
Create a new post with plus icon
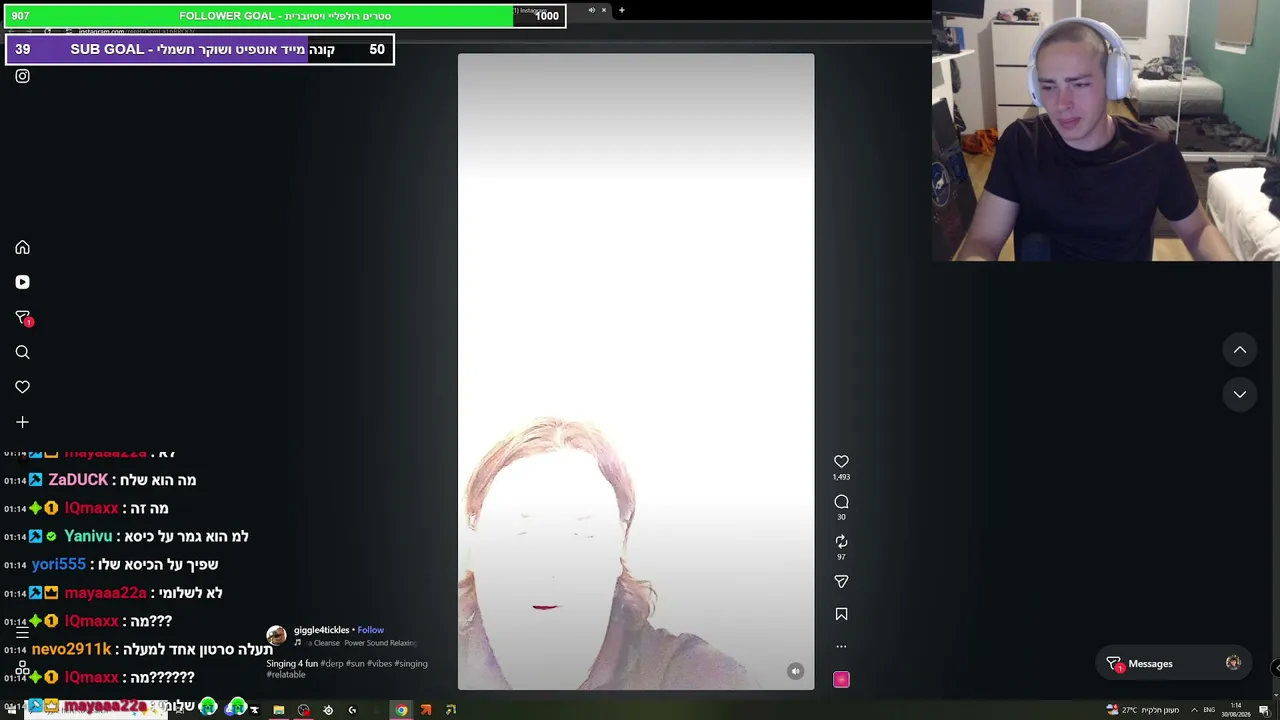click(x=22, y=422)
